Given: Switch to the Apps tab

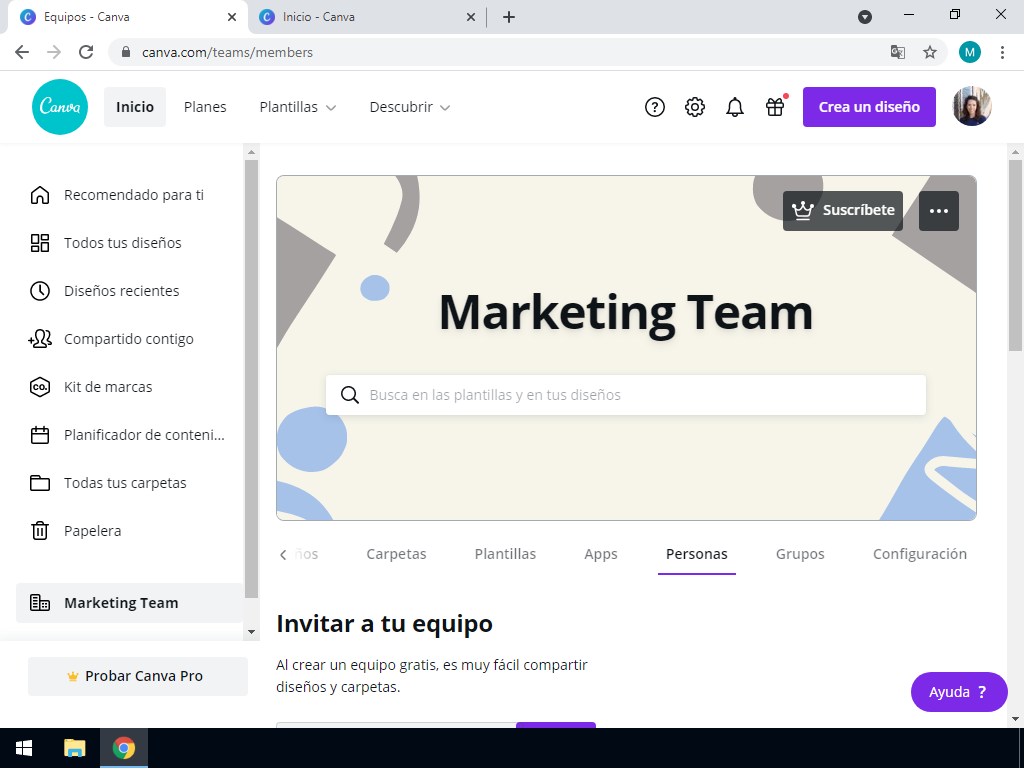Looking at the screenshot, I should (x=601, y=554).
